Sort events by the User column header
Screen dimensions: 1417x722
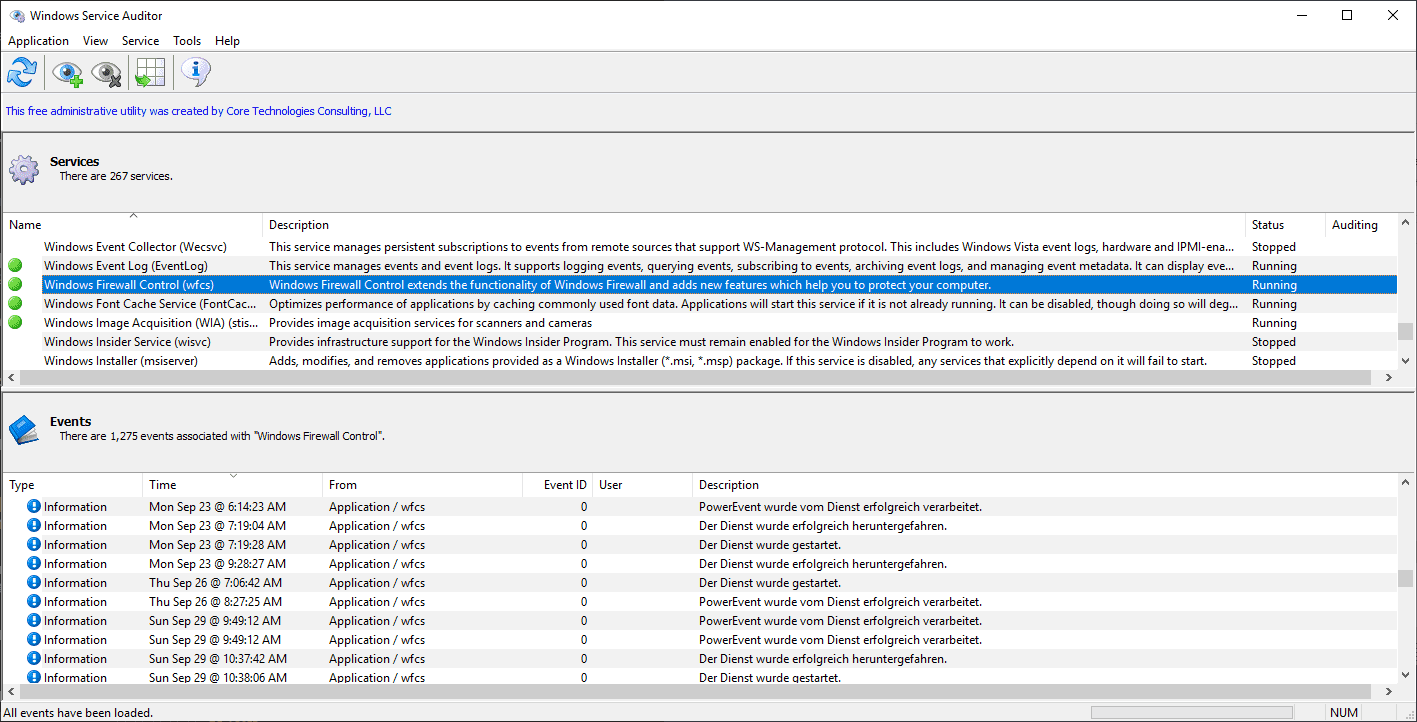tap(642, 485)
